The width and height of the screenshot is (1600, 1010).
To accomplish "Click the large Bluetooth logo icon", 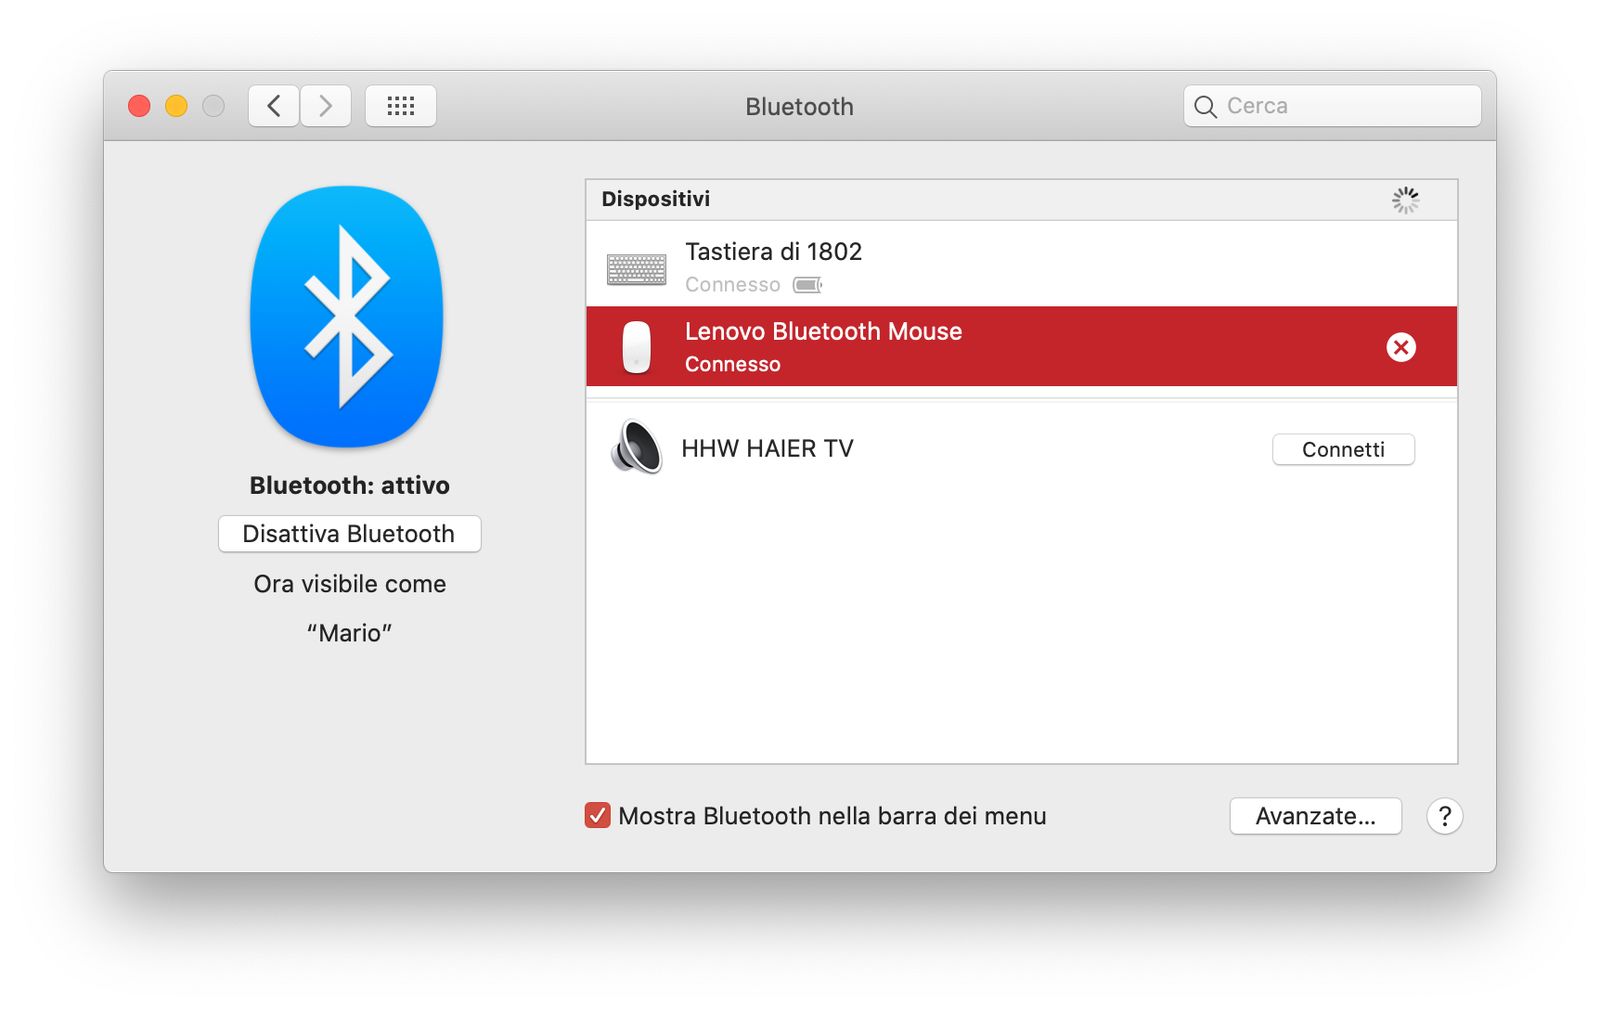I will (x=346, y=316).
